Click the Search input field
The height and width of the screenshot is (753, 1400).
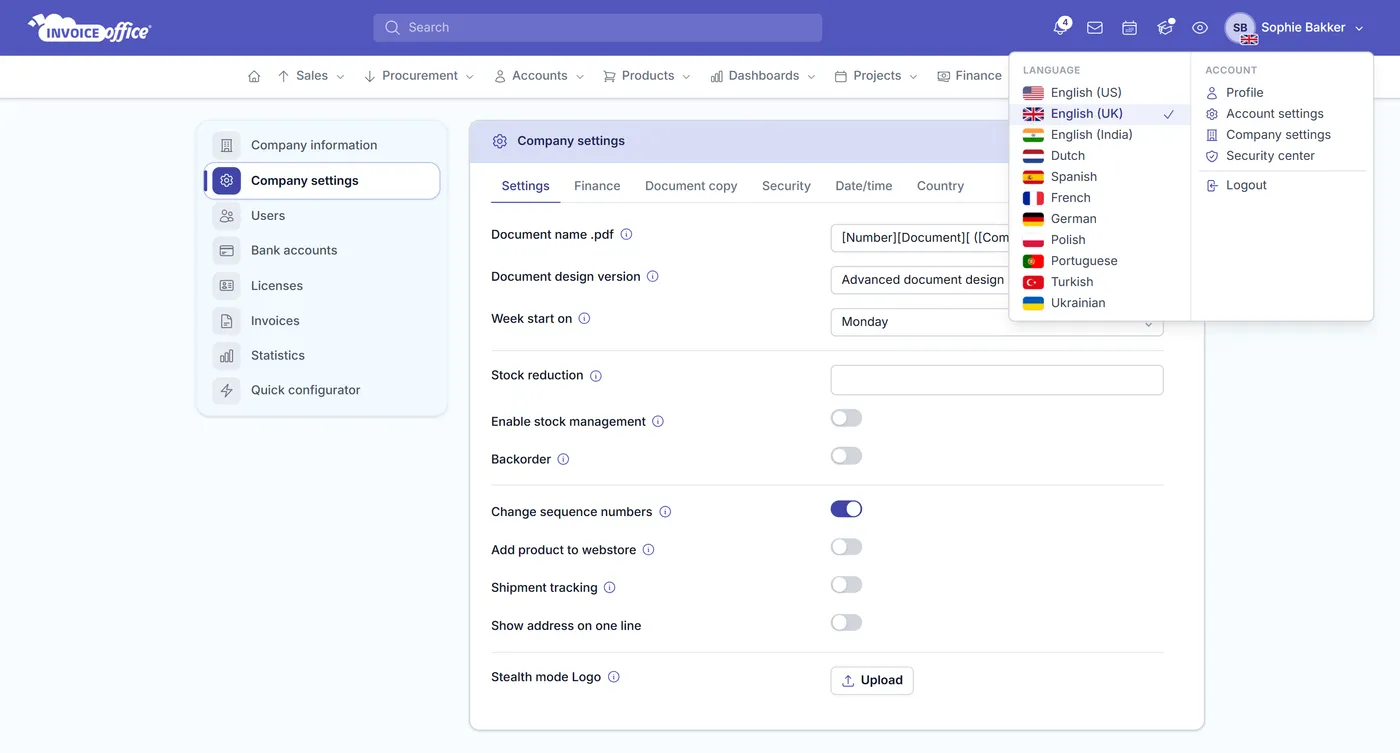[598, 28]
